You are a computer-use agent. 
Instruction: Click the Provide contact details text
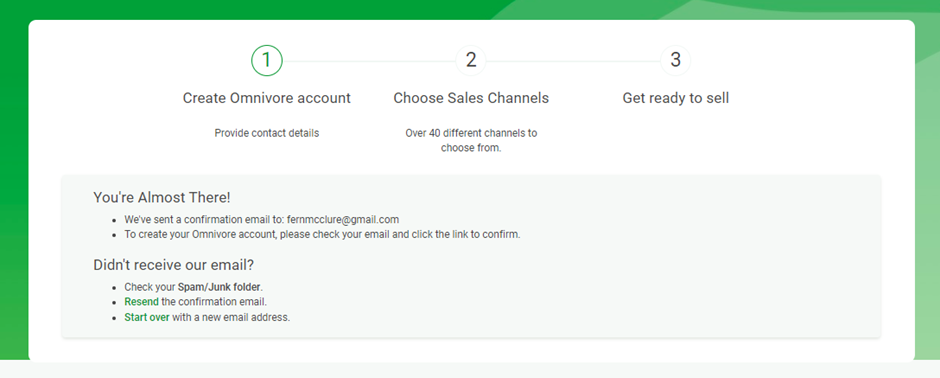(267, 133)
